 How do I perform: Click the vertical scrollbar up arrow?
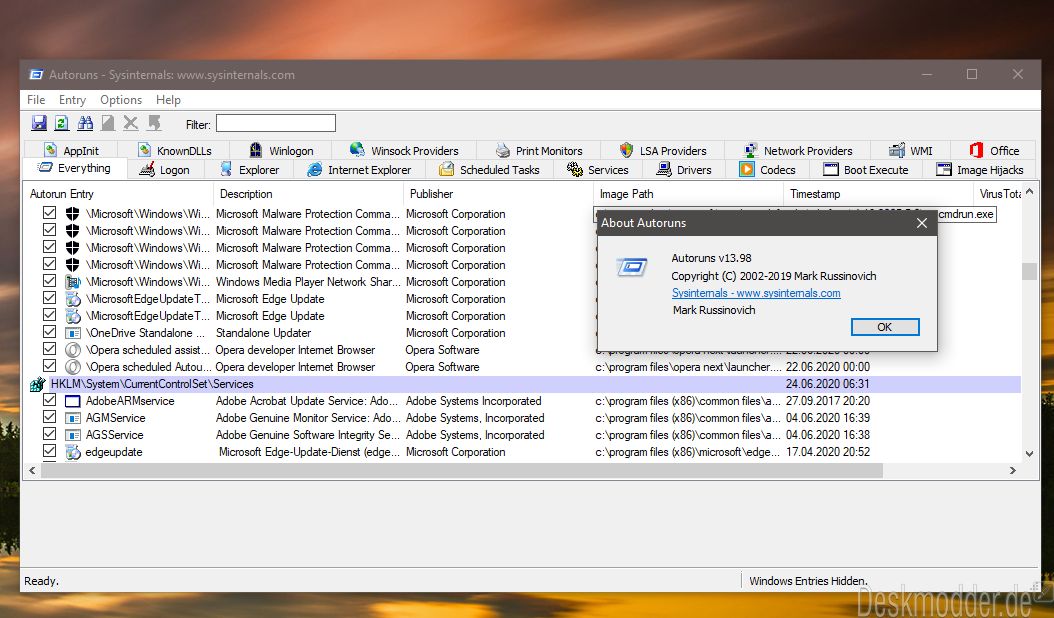coord(1029,192)
